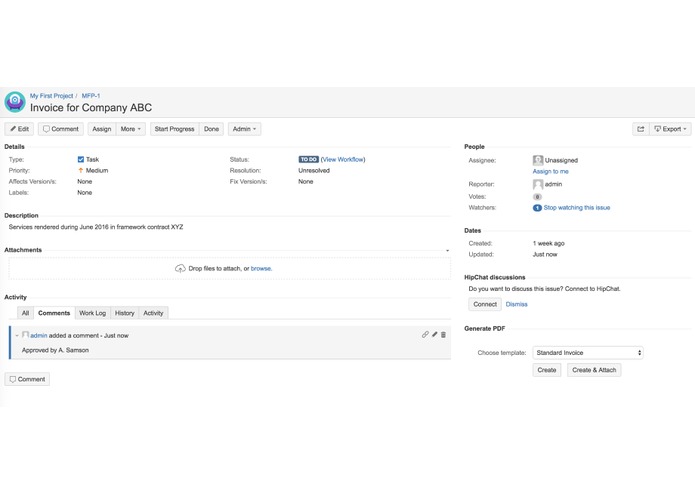
Task: Edit the admin comment with the pencil icon
Action: [x=435, y=335]
